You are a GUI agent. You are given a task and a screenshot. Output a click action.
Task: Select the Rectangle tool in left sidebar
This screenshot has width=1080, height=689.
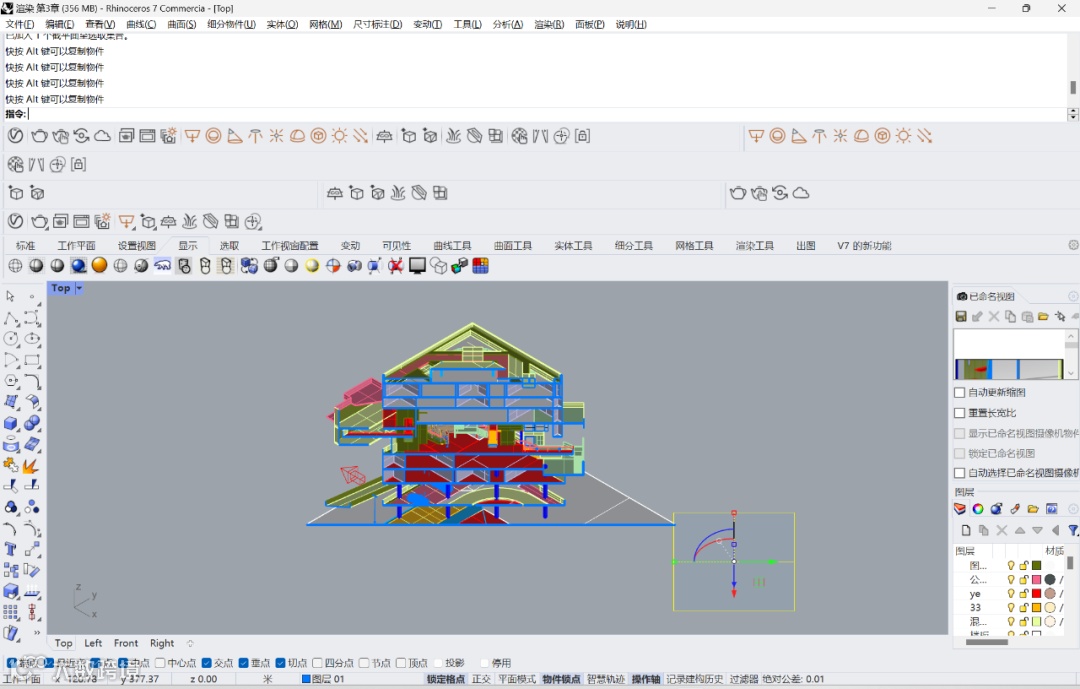(32, 360)
